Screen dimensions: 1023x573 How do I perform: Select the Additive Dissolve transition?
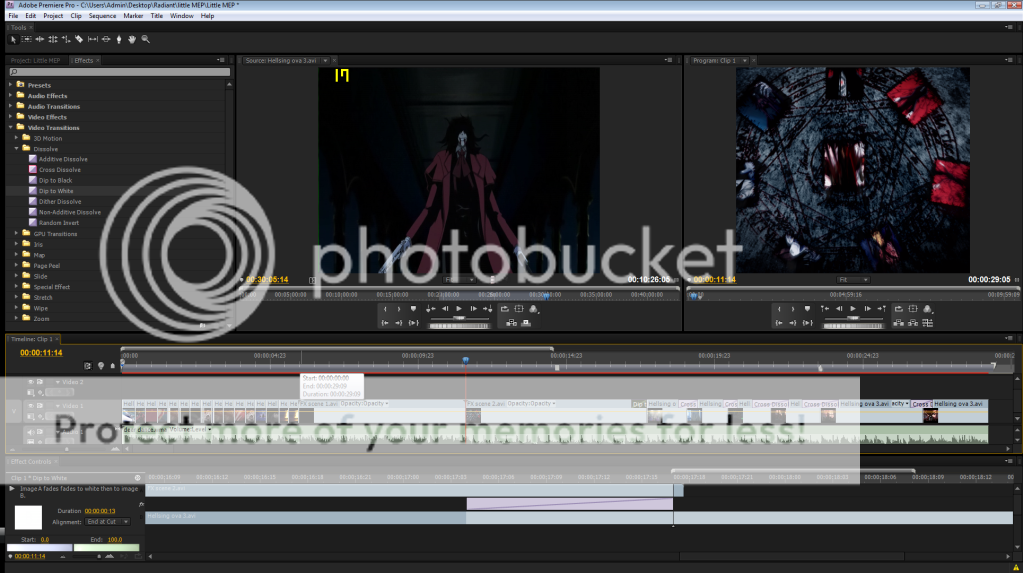click(63, 159)
